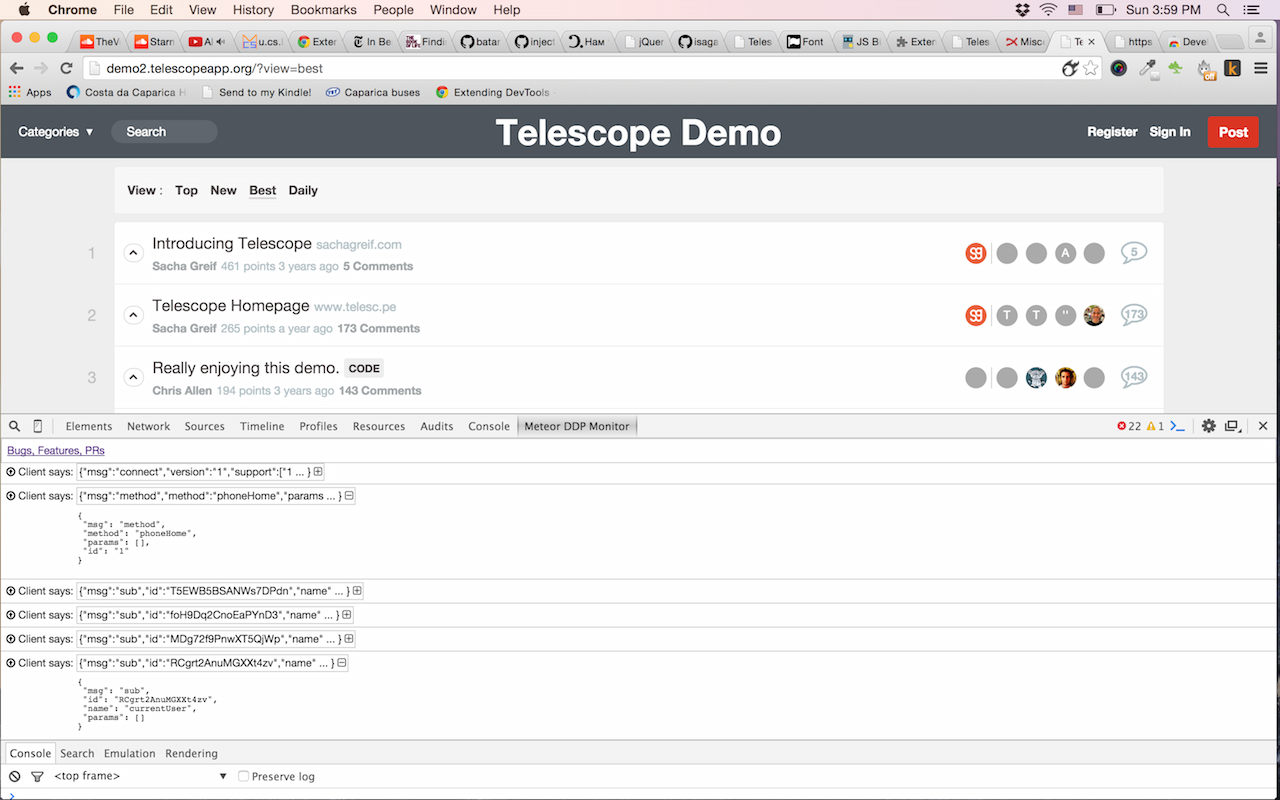Open the camera lens extension icon
This screenshot has width=1280, height=800.
[x=1119, y=68]
